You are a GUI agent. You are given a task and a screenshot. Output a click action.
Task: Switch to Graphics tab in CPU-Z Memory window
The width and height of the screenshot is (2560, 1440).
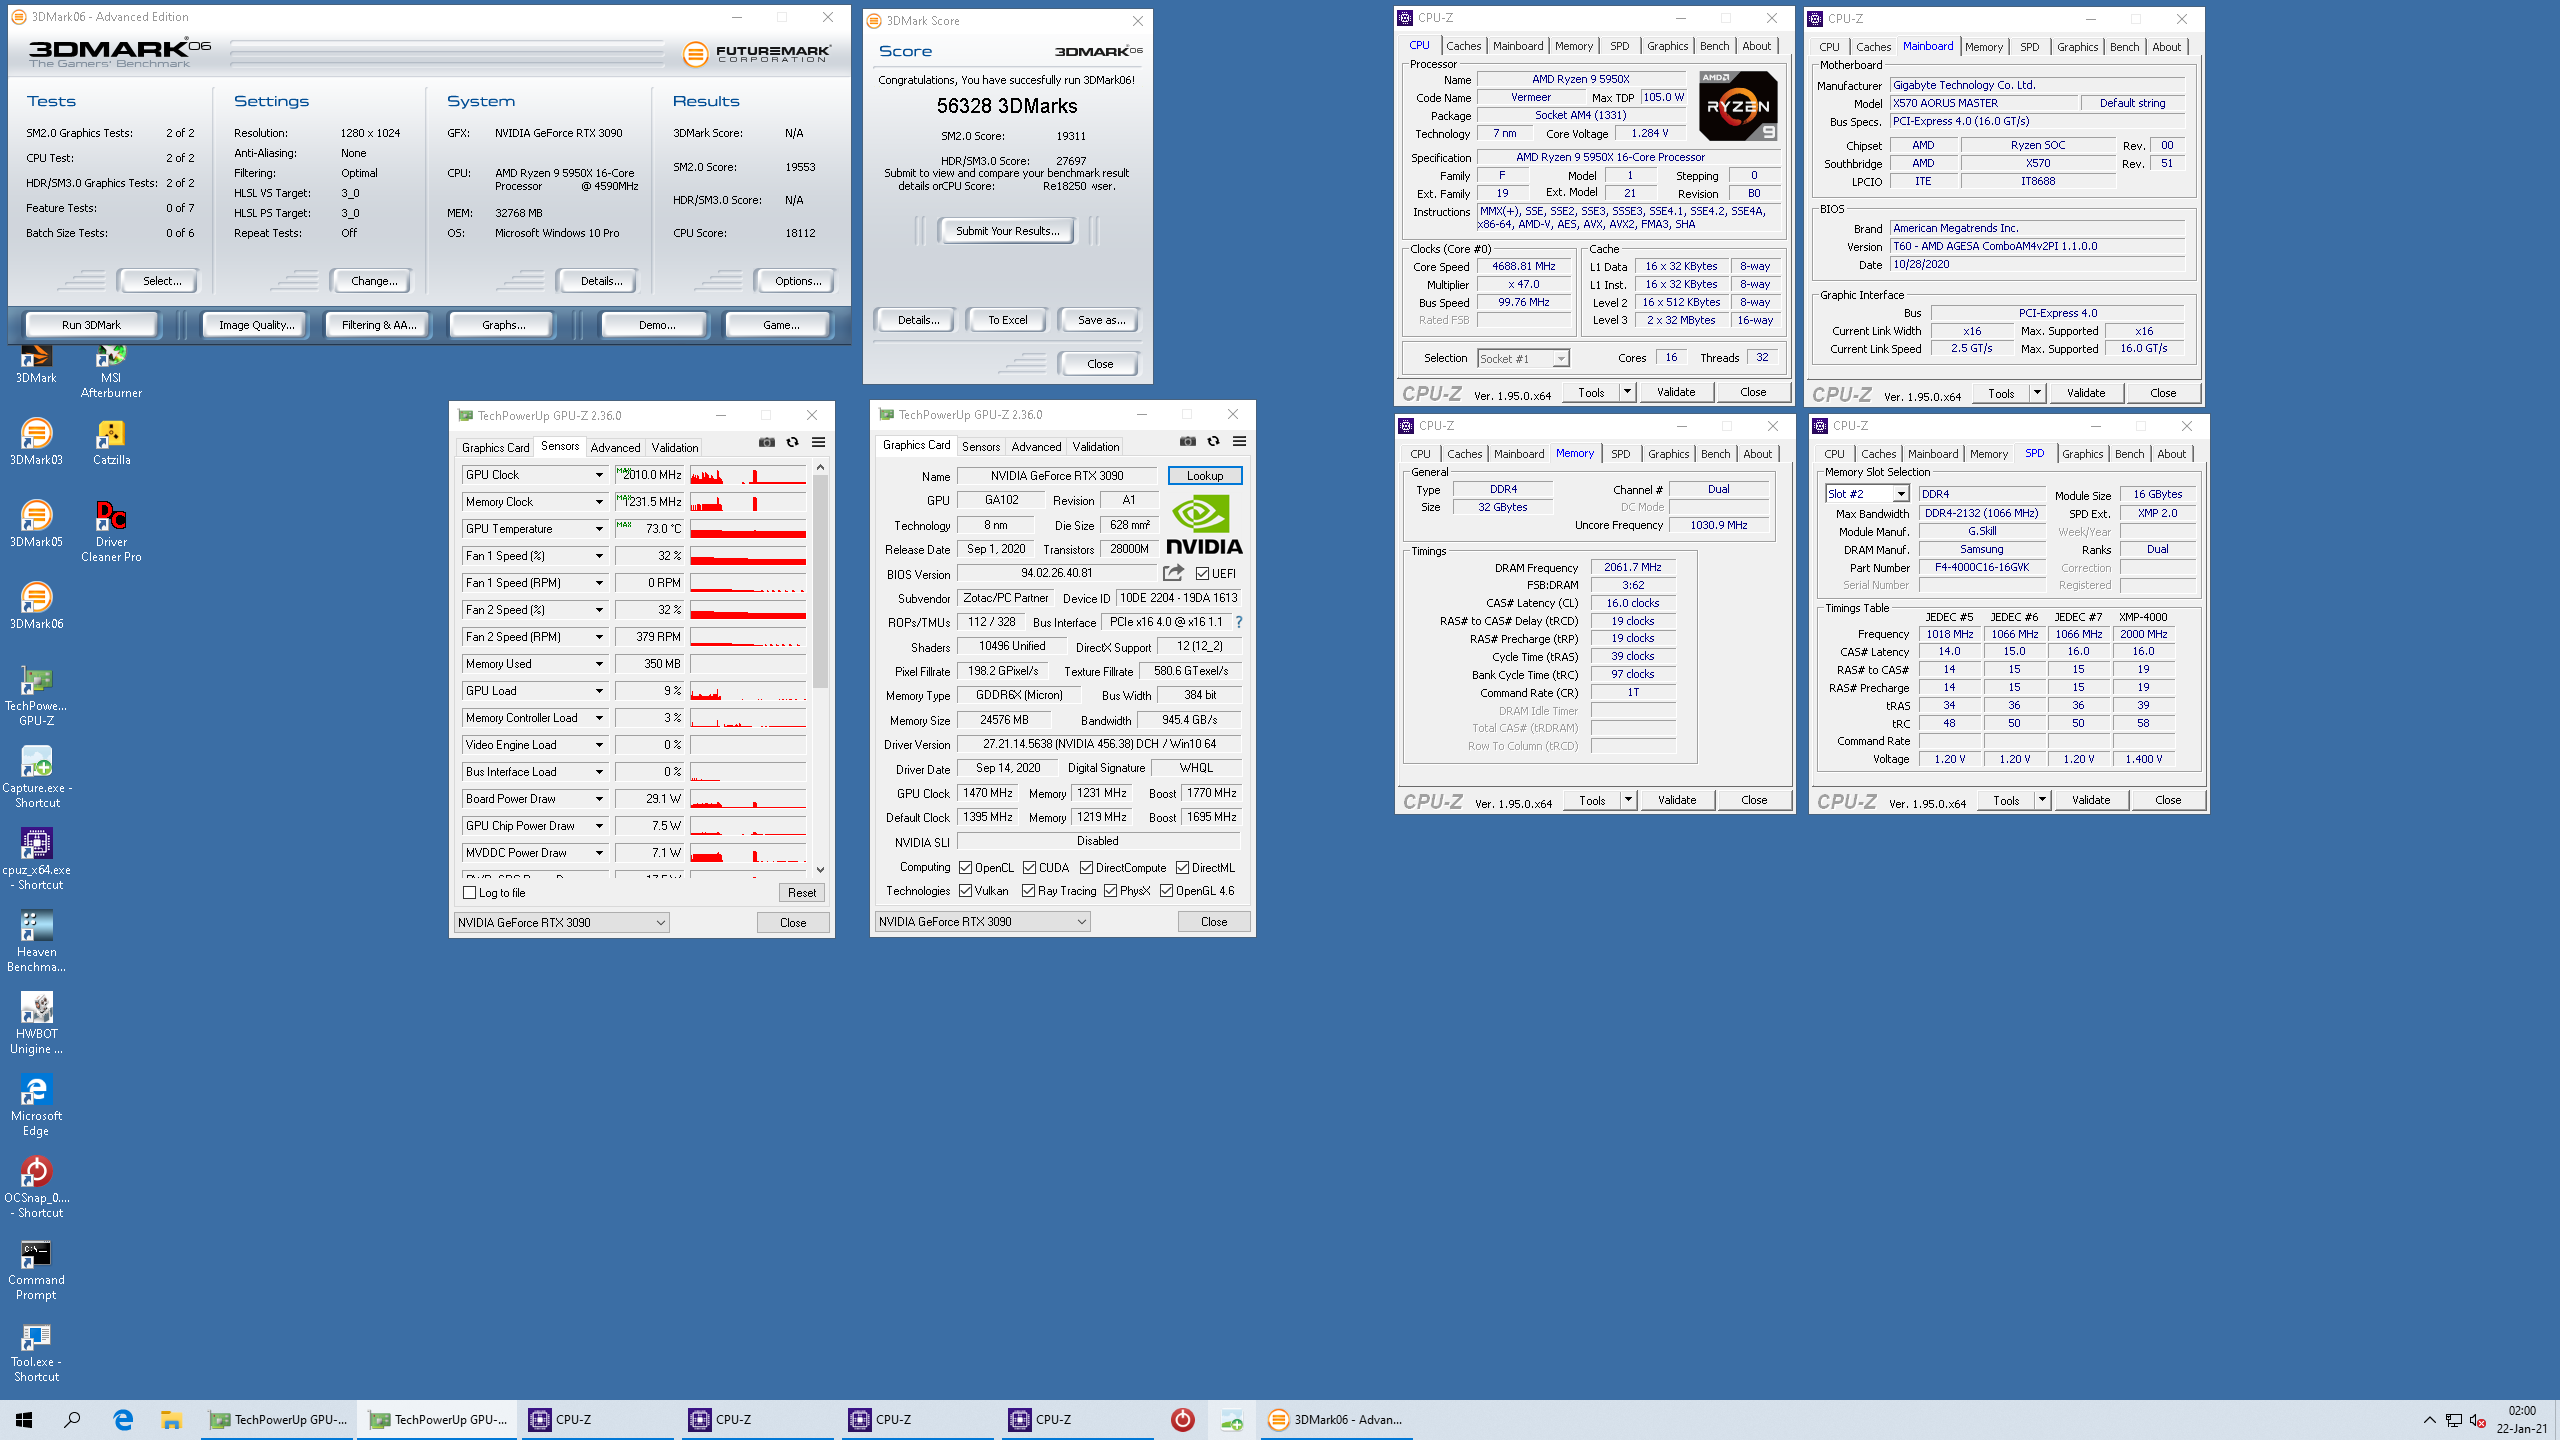coord(1668,454)
